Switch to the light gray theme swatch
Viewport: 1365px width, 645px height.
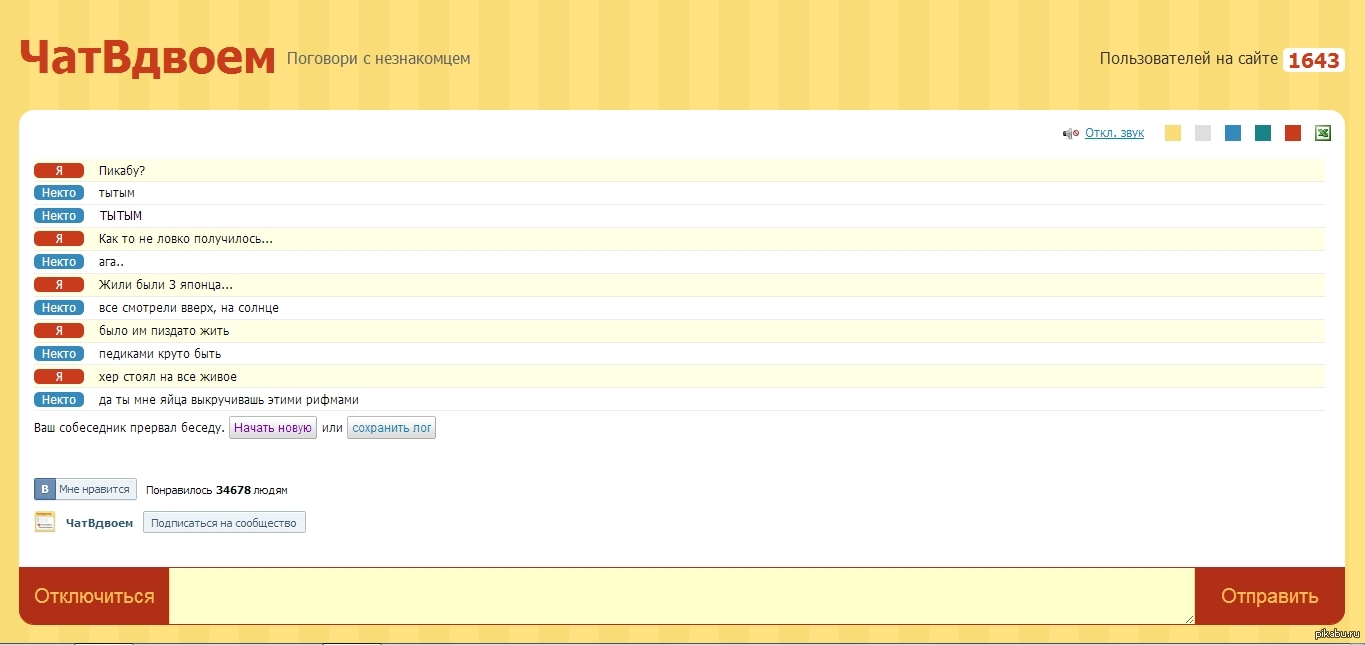pyautogui.click(x=1203, y=133)
